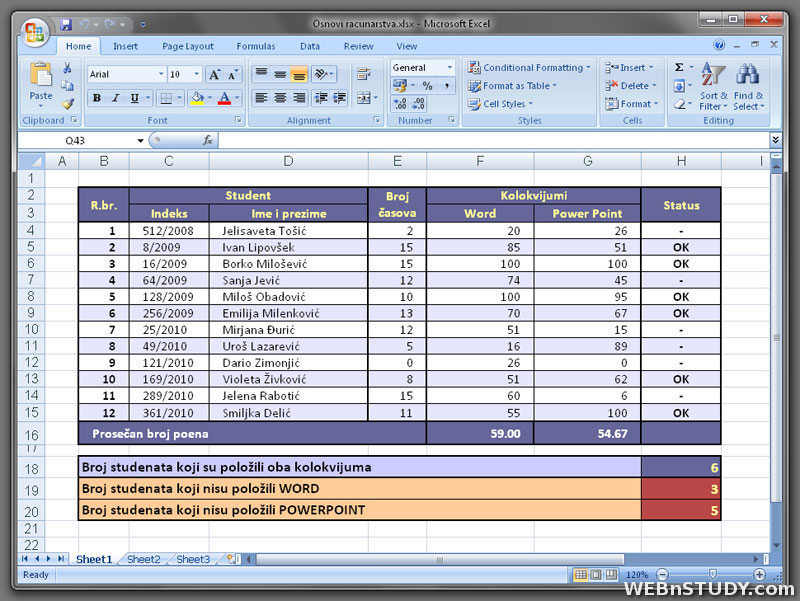Viewport: 800px width, 601px height.
Task: Open the Name Box dropdown arrow
Action: pos(140,140)
